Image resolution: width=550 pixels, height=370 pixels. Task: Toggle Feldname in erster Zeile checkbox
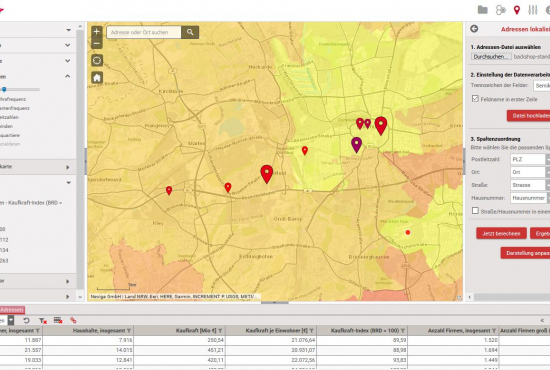pyautogui.click(x=475, y=99)
